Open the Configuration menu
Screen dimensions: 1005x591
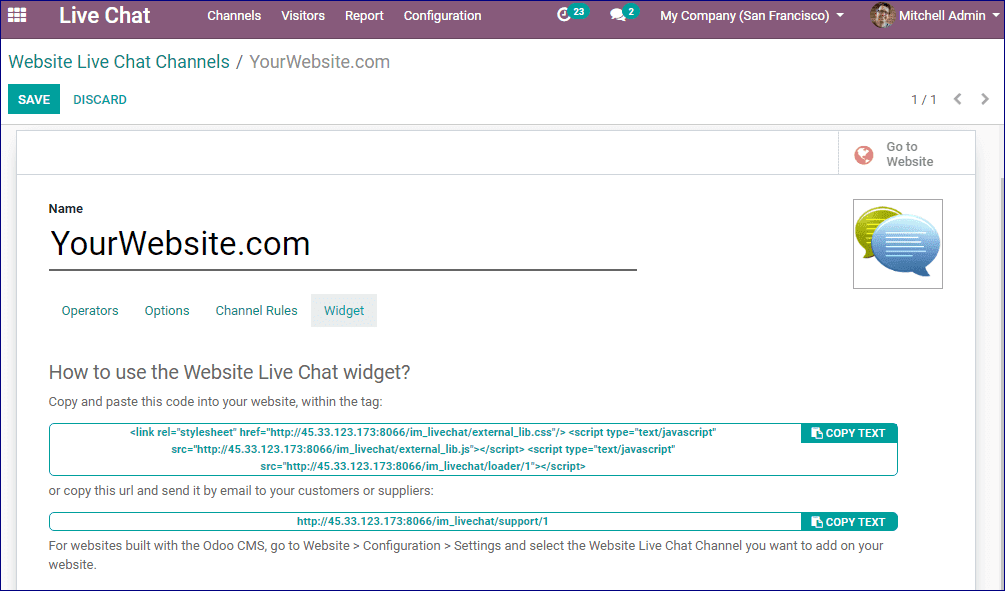click(x=442, y=15)
